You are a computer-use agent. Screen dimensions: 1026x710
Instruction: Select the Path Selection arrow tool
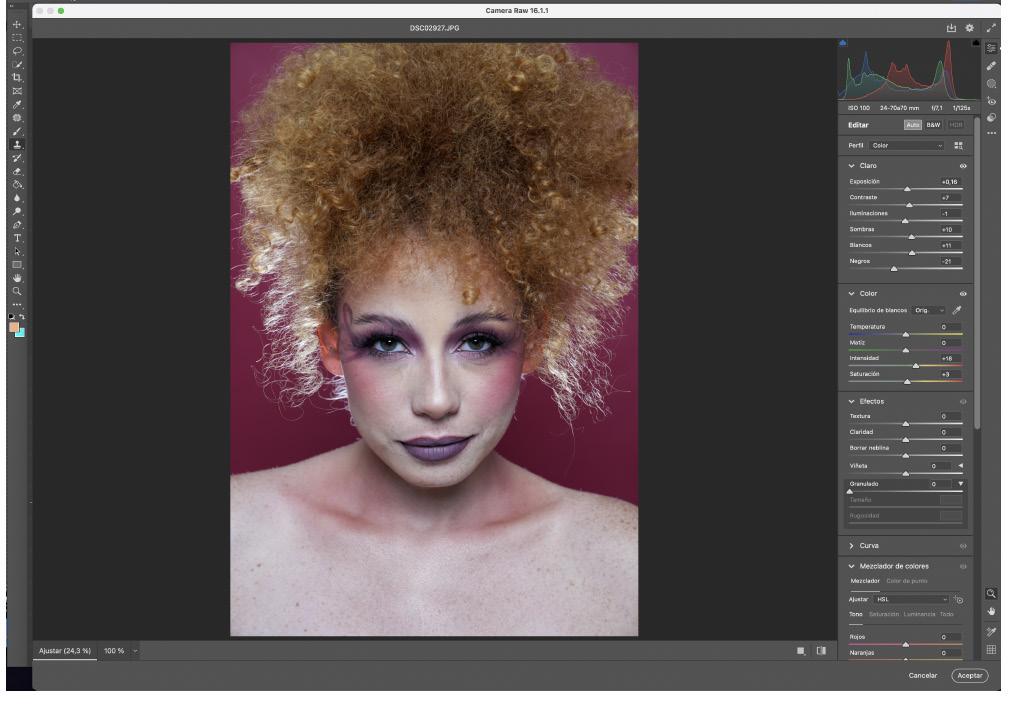(17, 252)
